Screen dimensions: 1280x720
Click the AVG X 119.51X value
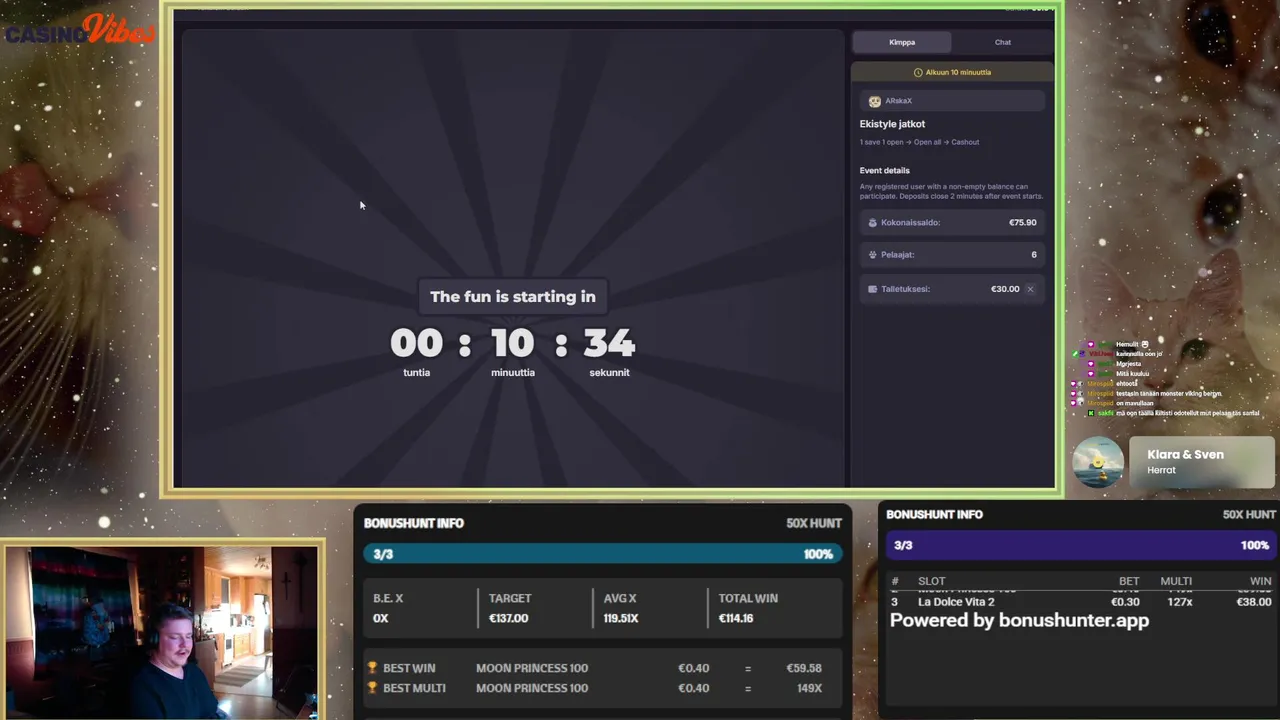coord(621,618)
